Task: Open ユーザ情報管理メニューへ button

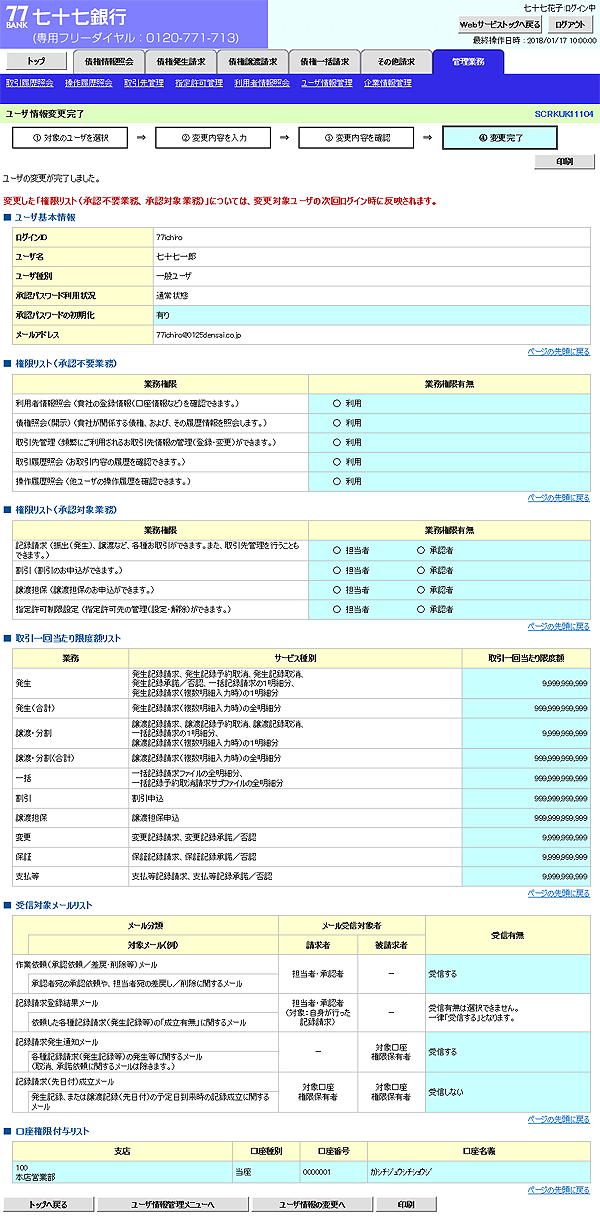Action: [x=172, y=1204]
